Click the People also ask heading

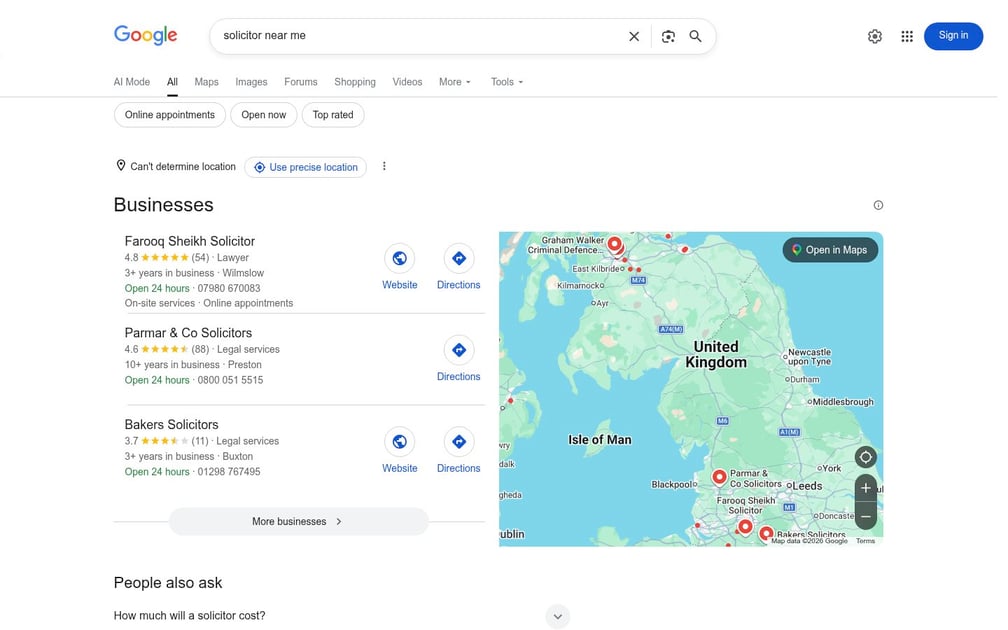[168, 582]
